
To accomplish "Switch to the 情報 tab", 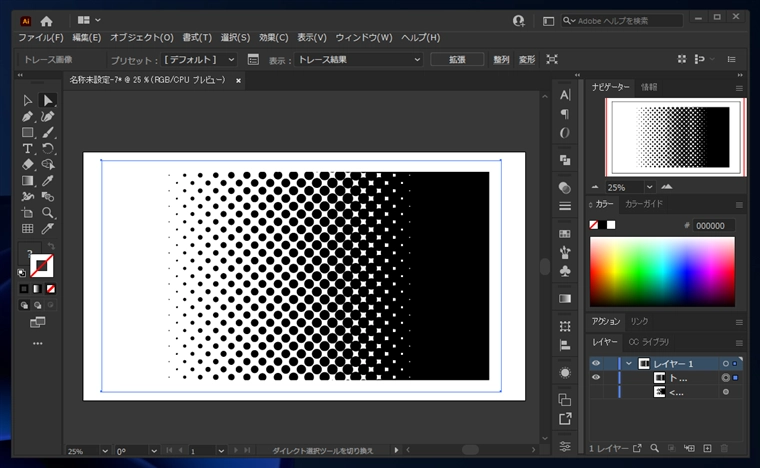I will tap(649, 87).
